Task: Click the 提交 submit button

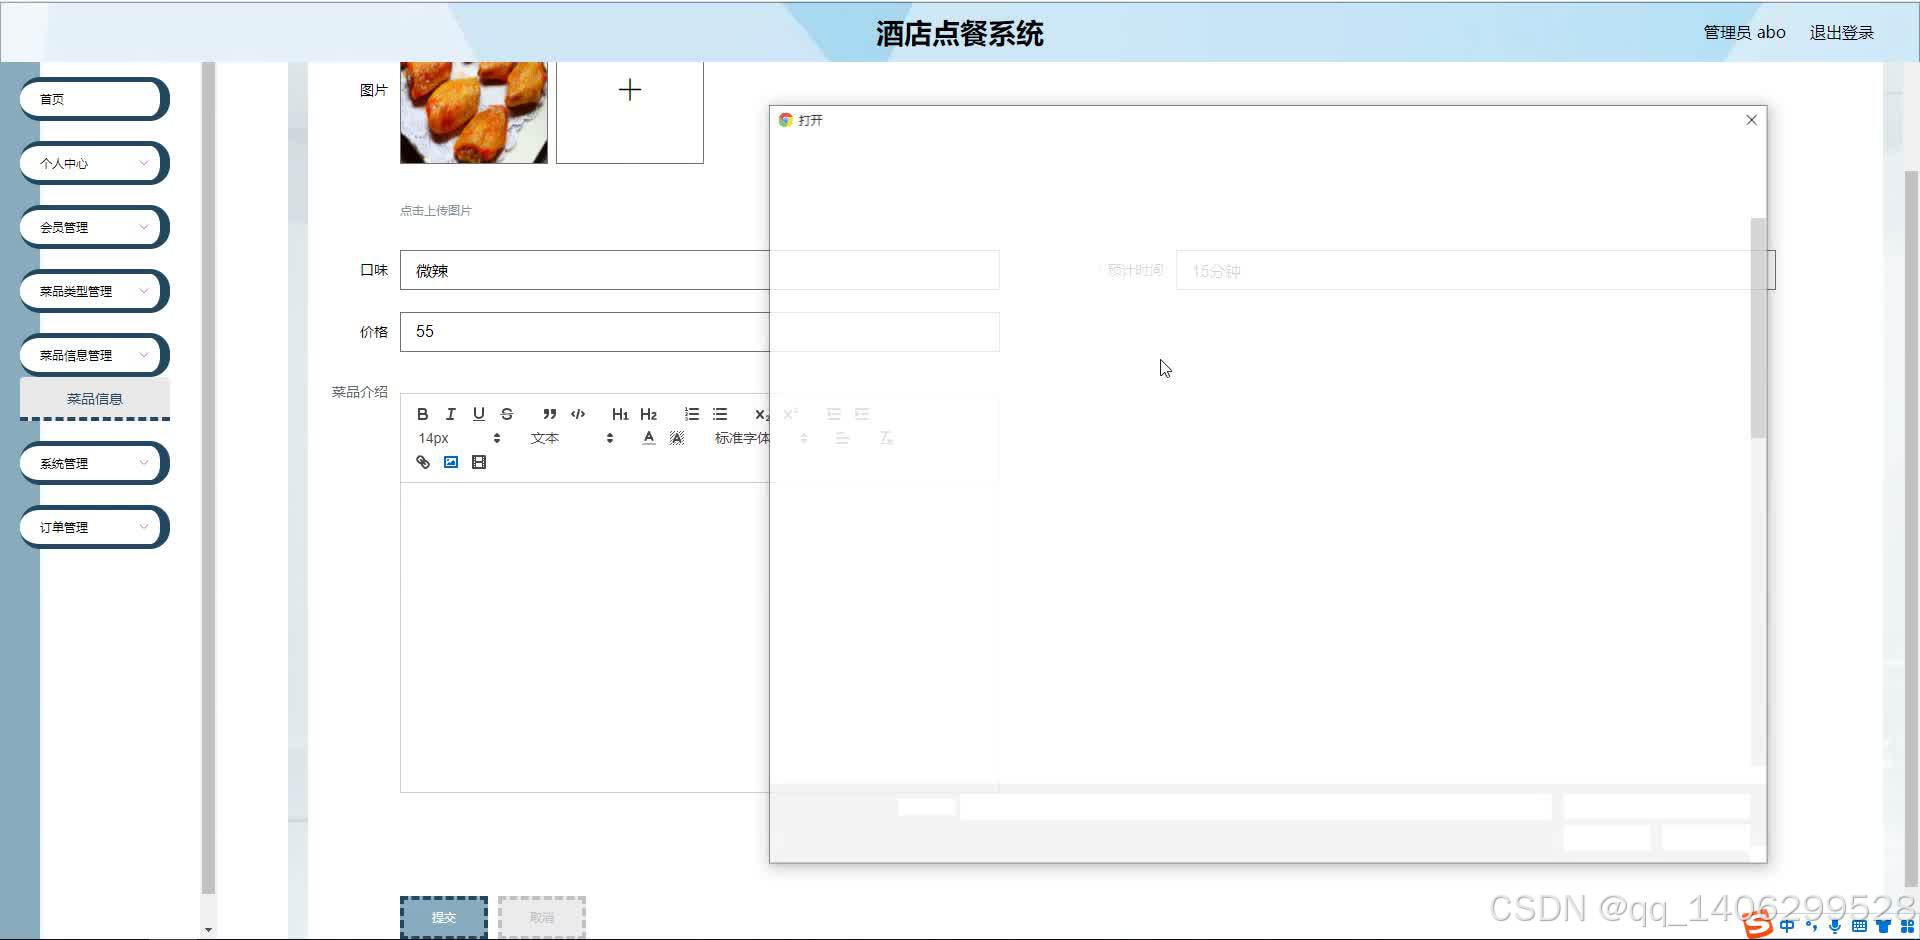Action: [x=444, y=917]
